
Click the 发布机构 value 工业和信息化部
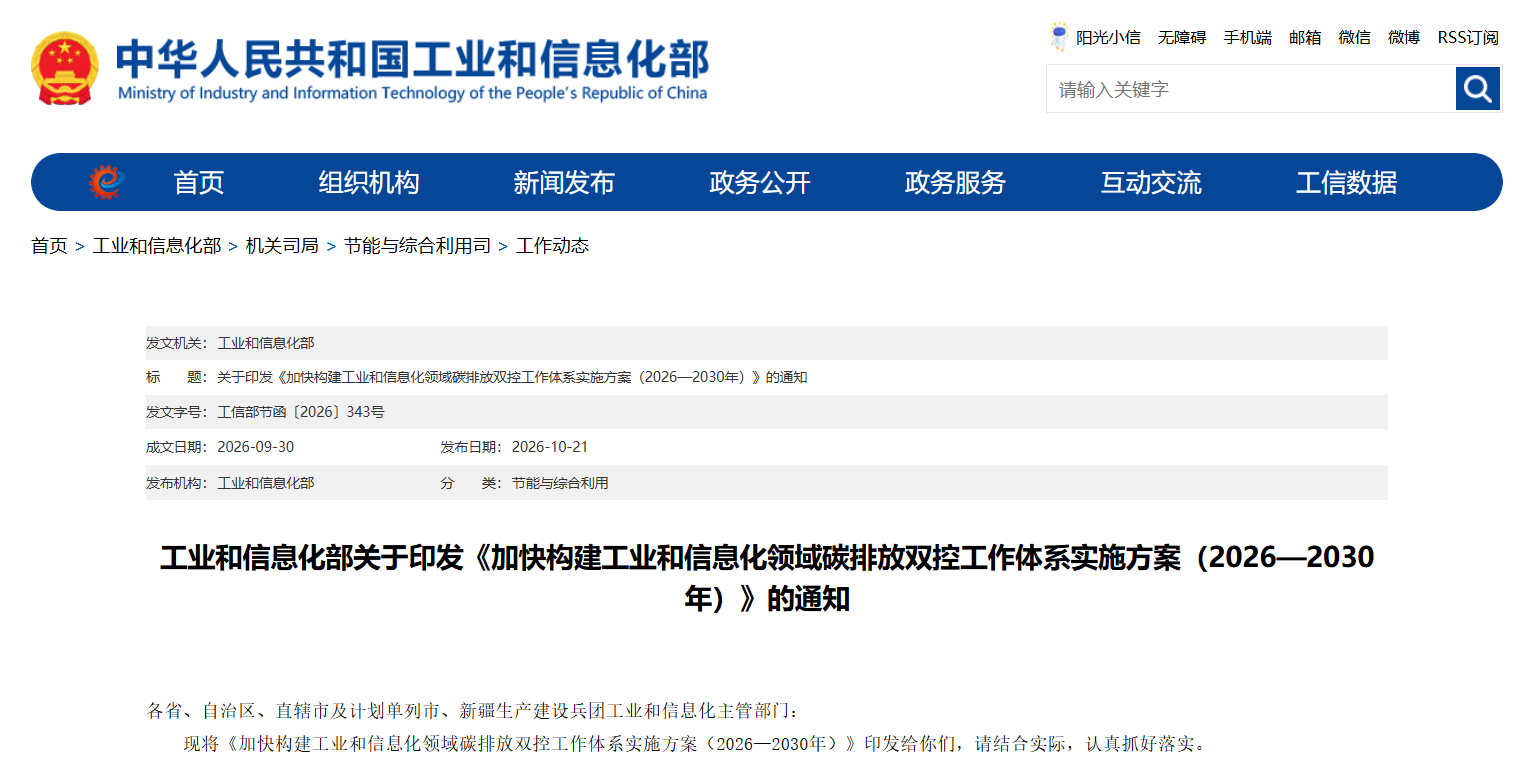(266, 483)
